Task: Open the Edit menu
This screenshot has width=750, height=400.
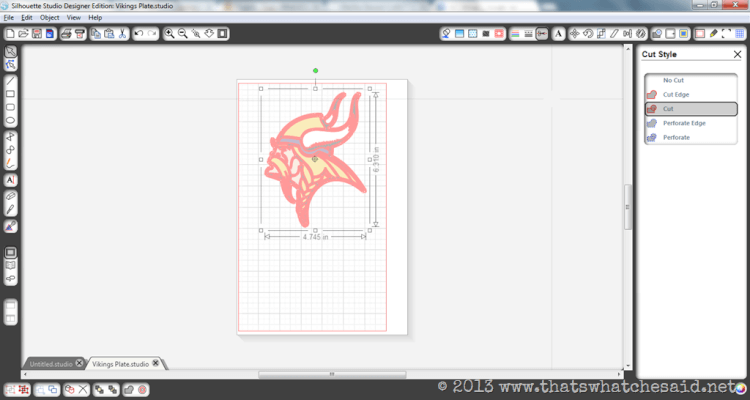Action: pyautogui.click(x=27, y=18)
